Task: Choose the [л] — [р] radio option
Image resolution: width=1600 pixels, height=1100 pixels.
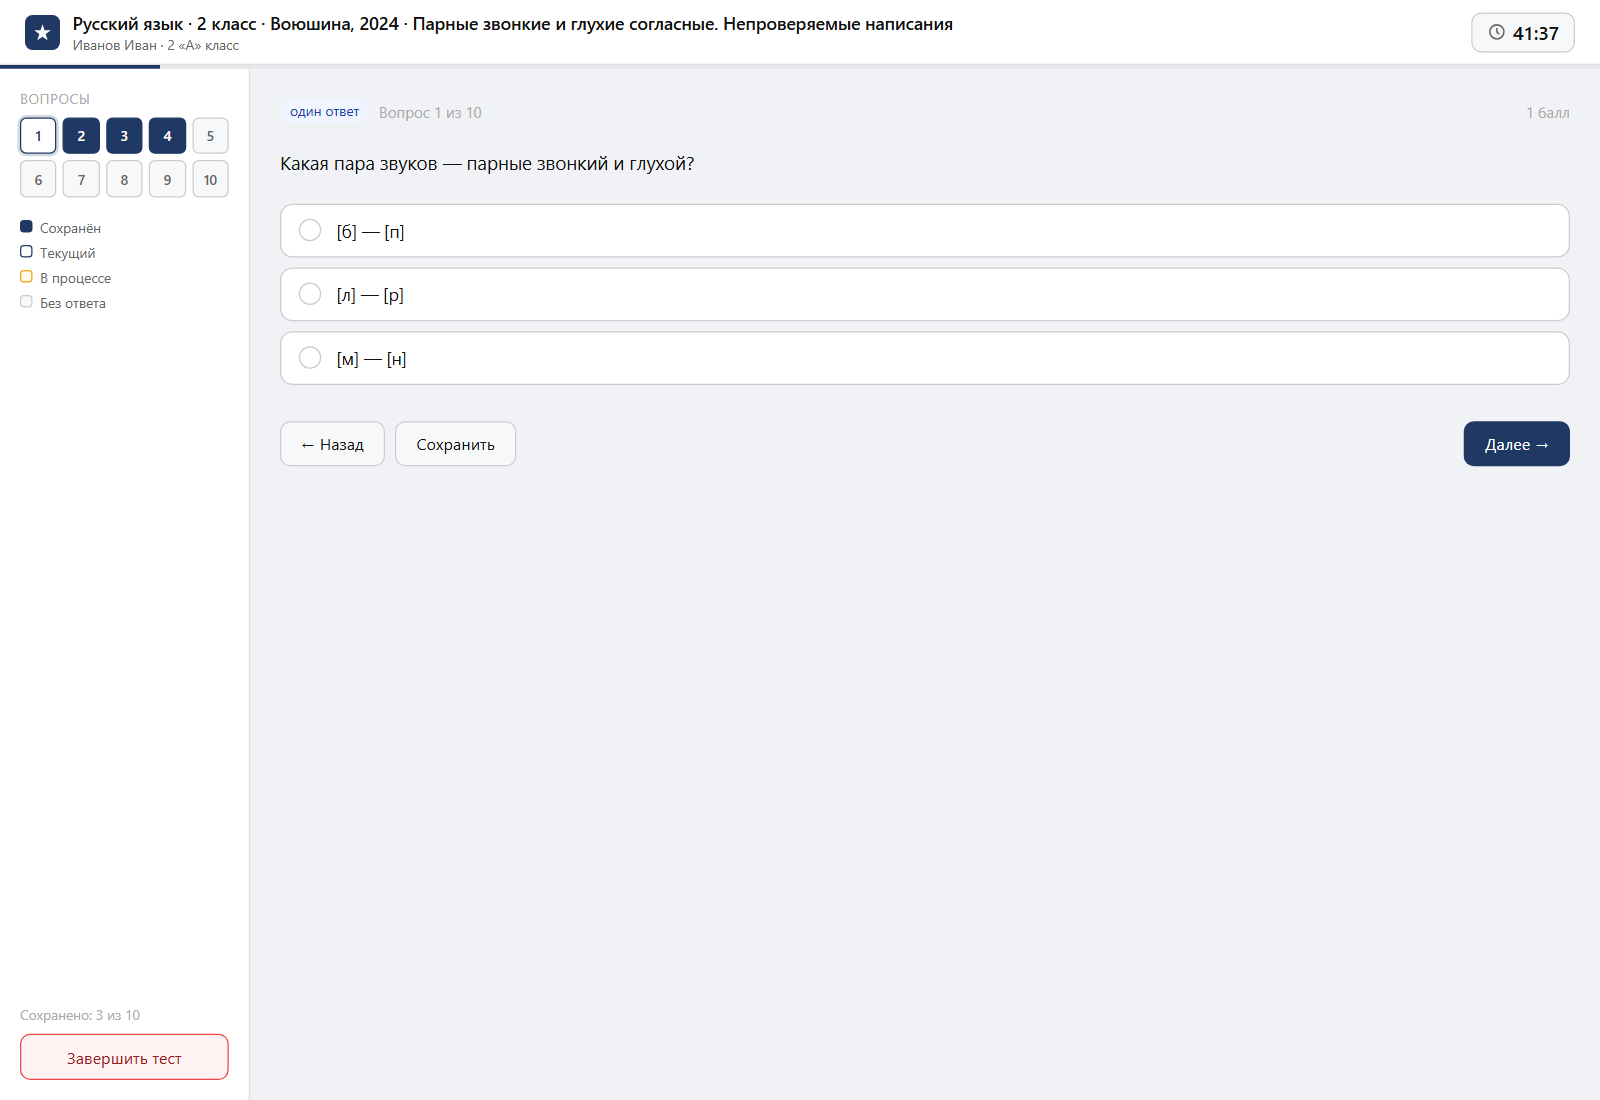Action: pyautogui.click(x=924, y=294)
